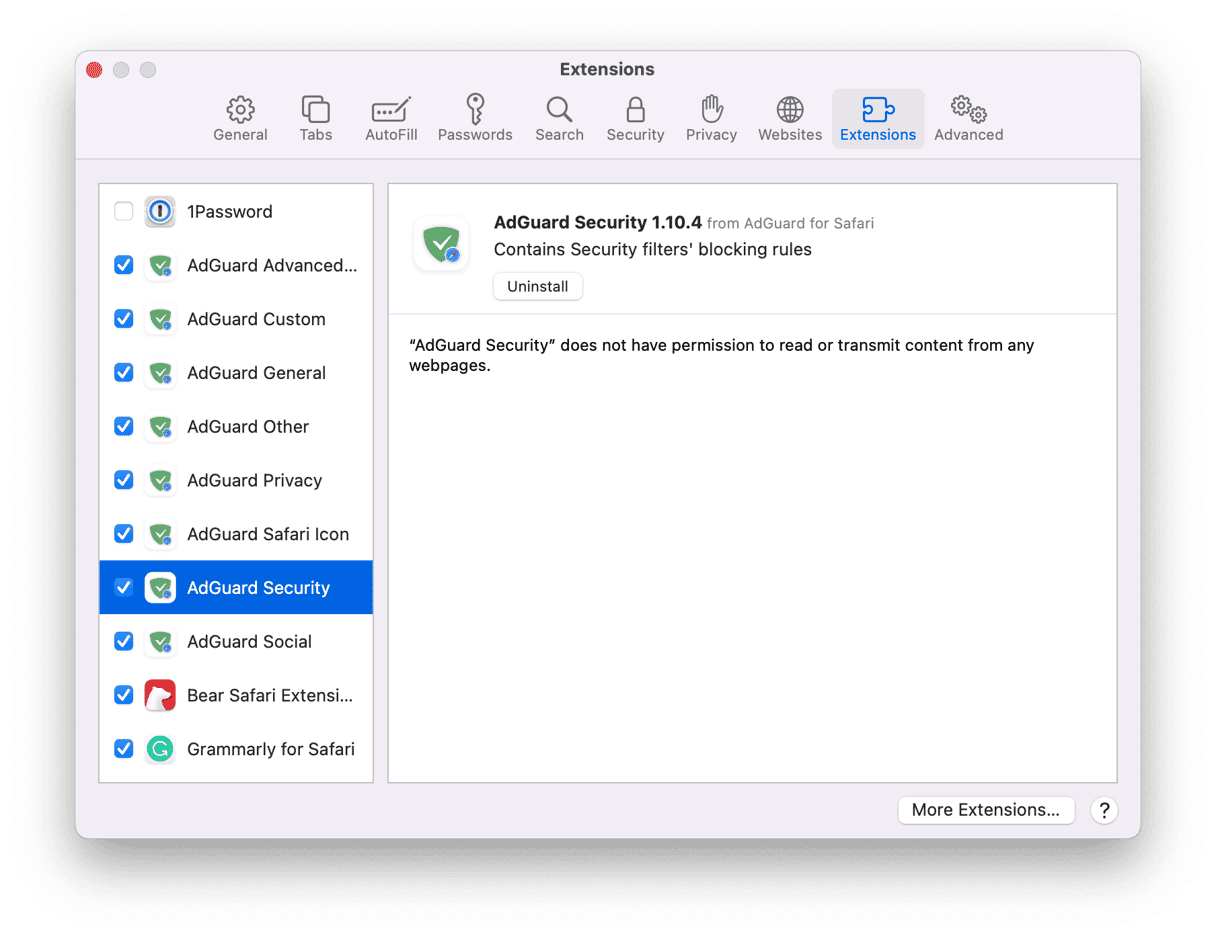Click the help question mark button
Image resolution: width=1216 pixels, height=938 pixels.
(x=1104, y=810)
